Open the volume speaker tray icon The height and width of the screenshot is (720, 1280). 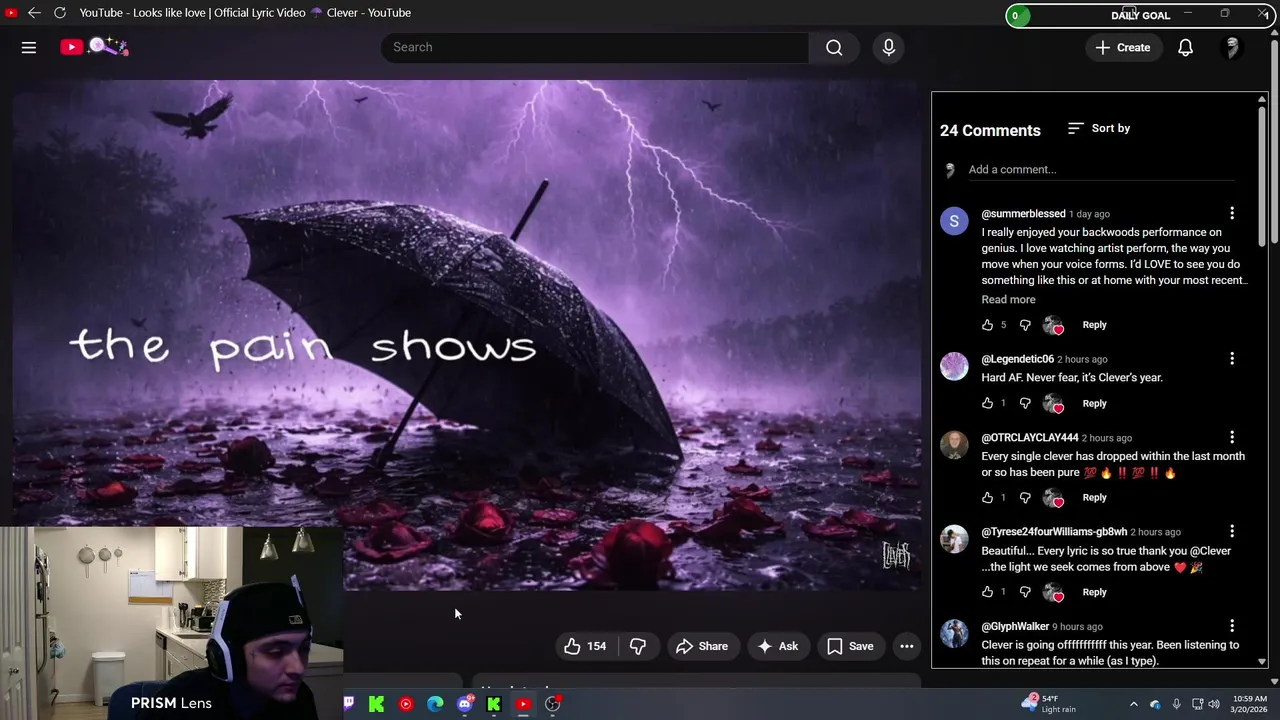coord(1213,704)
